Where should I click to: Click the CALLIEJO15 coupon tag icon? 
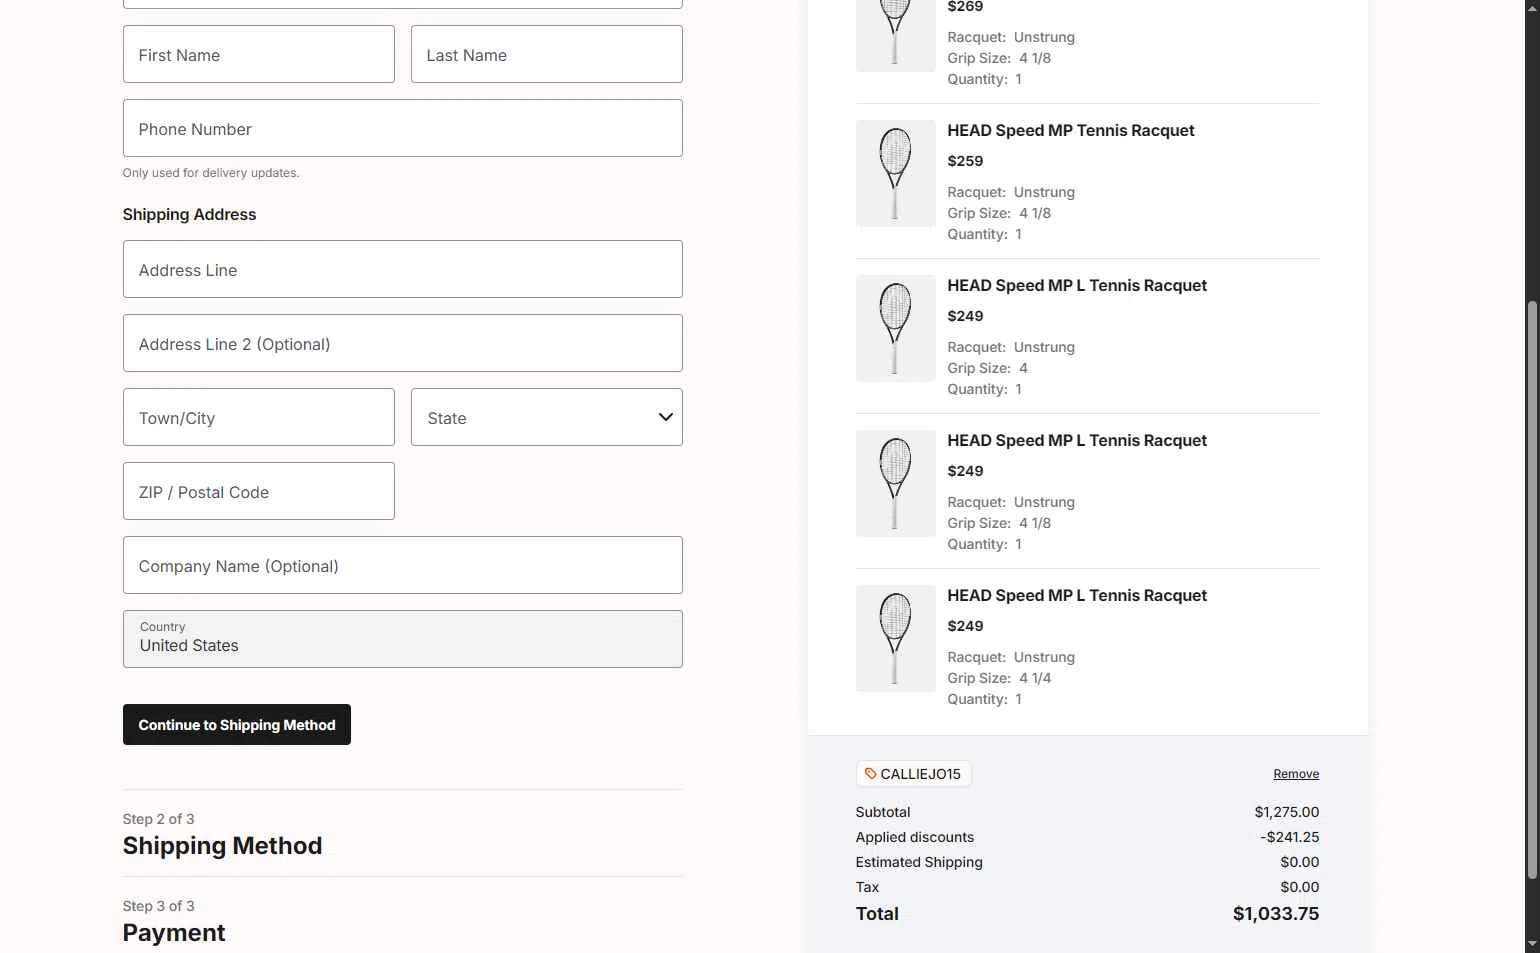click(x=870, y=774)
